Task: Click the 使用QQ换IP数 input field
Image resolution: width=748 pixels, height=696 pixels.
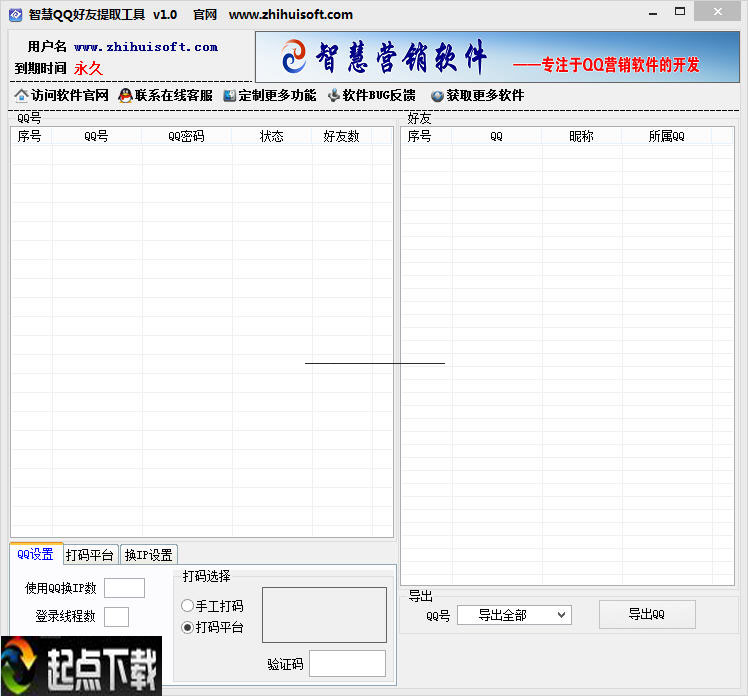Action: click(x=125, y=588)
